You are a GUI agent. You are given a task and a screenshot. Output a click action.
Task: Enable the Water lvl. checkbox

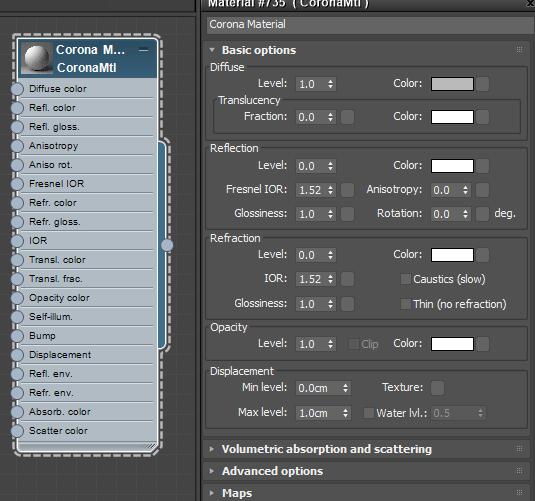coord(368,413)
